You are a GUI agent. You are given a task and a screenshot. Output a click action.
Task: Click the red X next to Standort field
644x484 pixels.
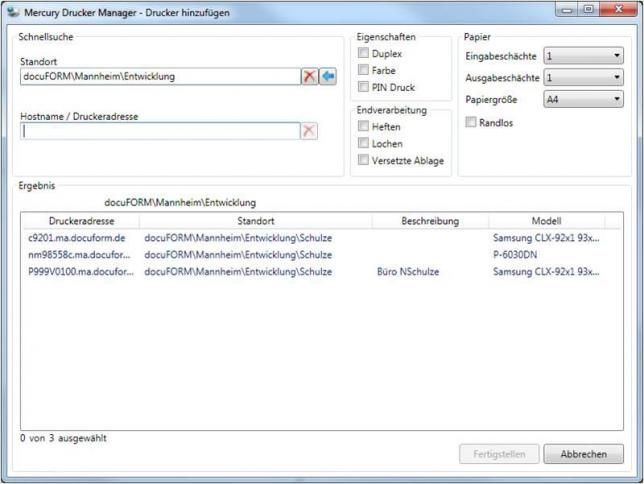click(310, 77)
